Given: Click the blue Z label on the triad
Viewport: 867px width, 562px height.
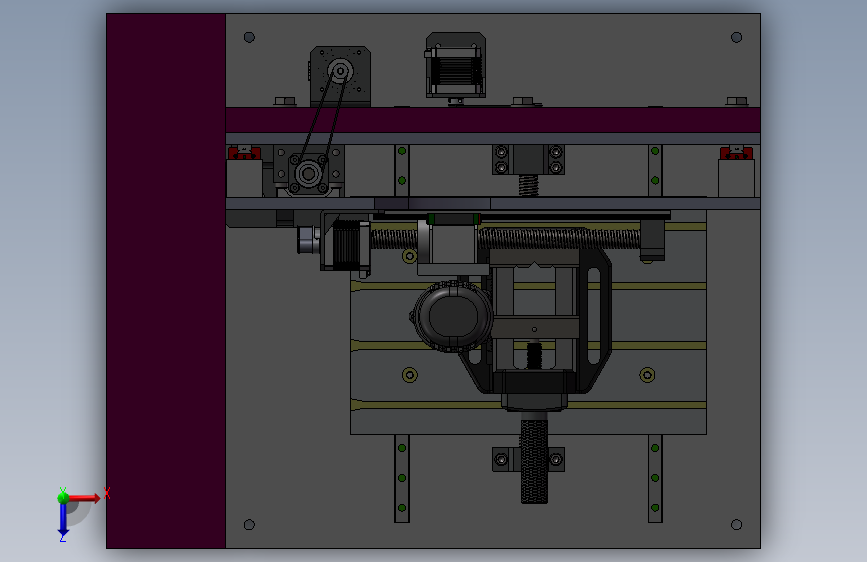Looking at the screenshot, I should (x=62, y=538).
